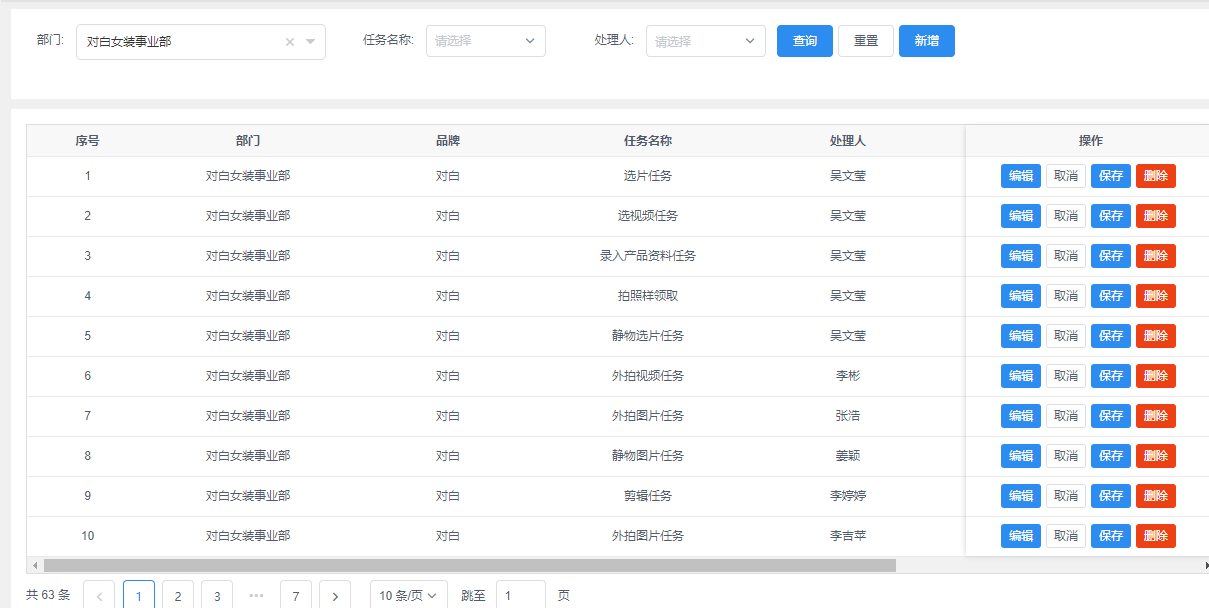Screen dimensions: 1209x608
Task: Go to the previous page using left arrow
Action: pos(99,596)
